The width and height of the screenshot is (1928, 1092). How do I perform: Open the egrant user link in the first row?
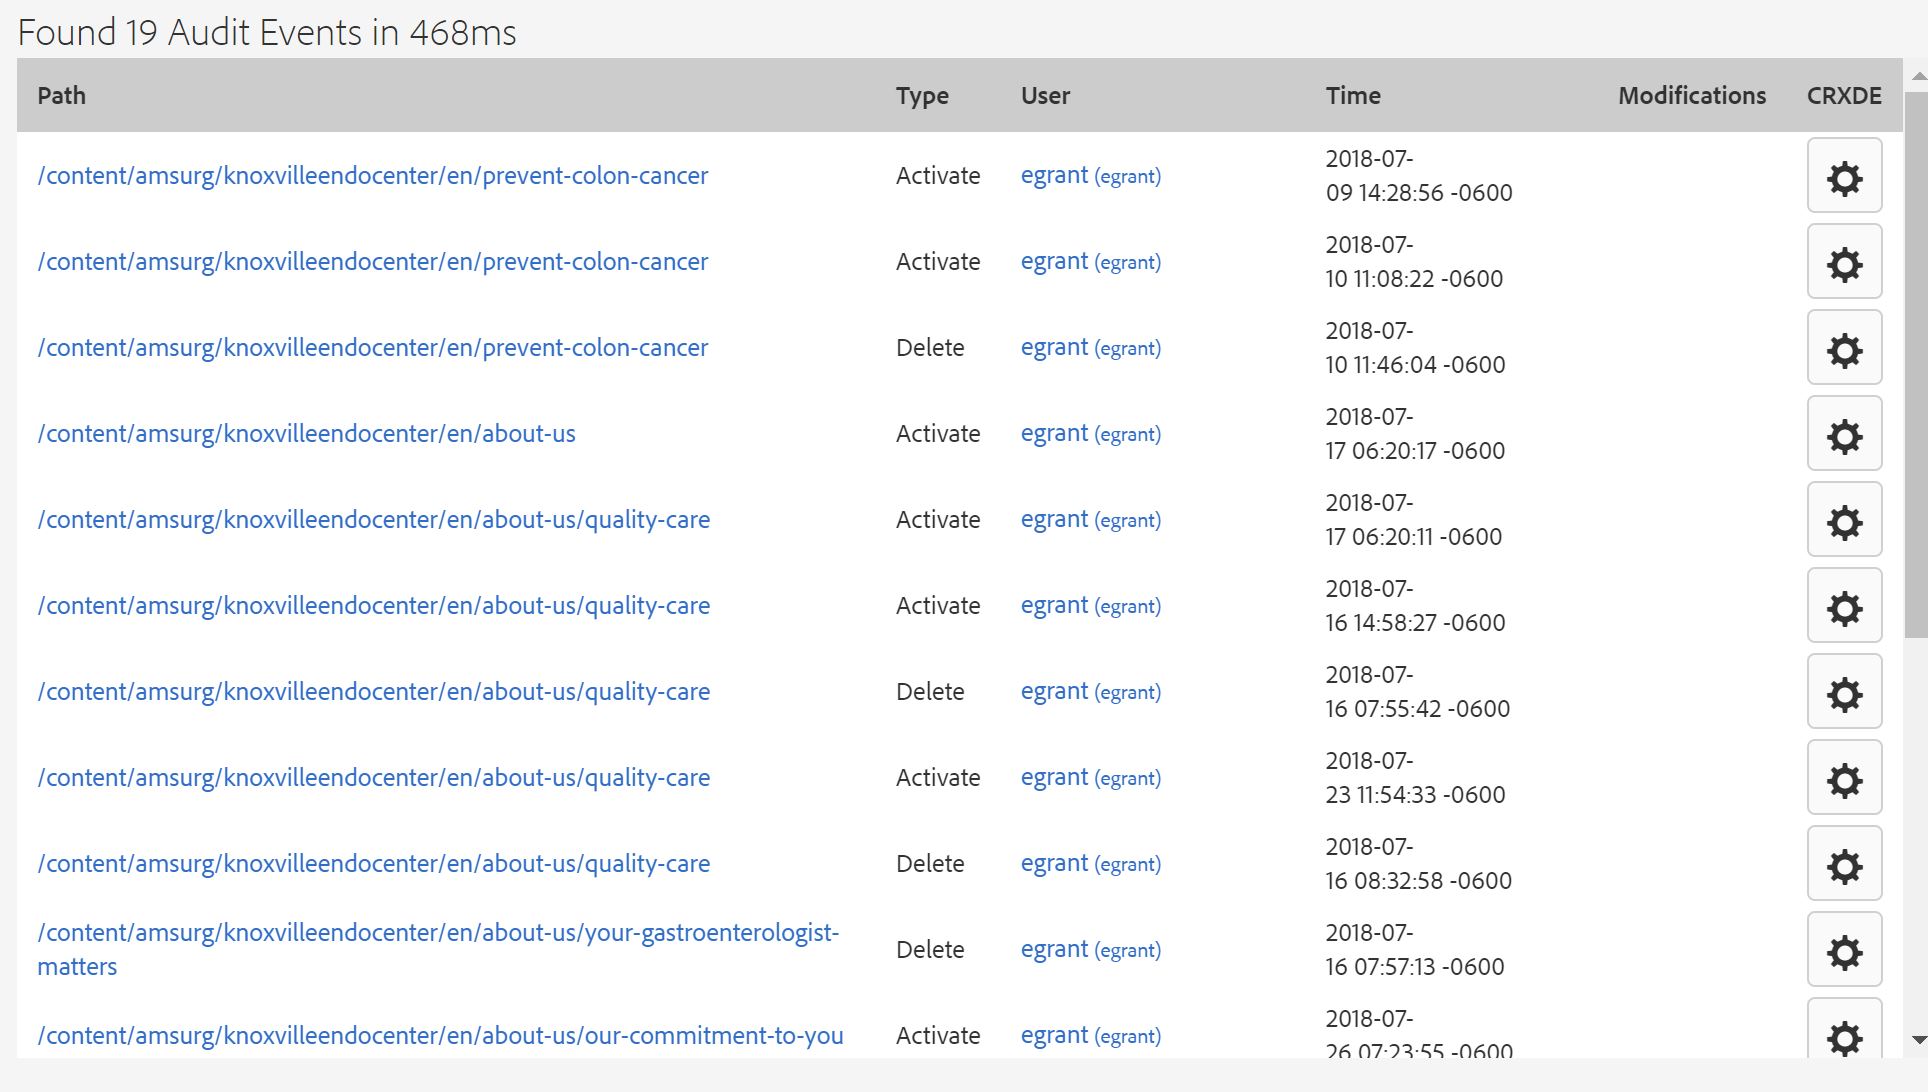1053,176
